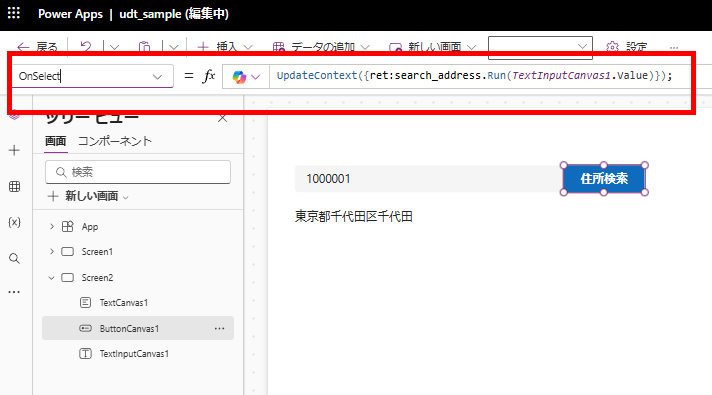The width and height of the screenshot is (712, 395).
Task: Click the paste clipboard icon
Action: [x=144, y=47]
